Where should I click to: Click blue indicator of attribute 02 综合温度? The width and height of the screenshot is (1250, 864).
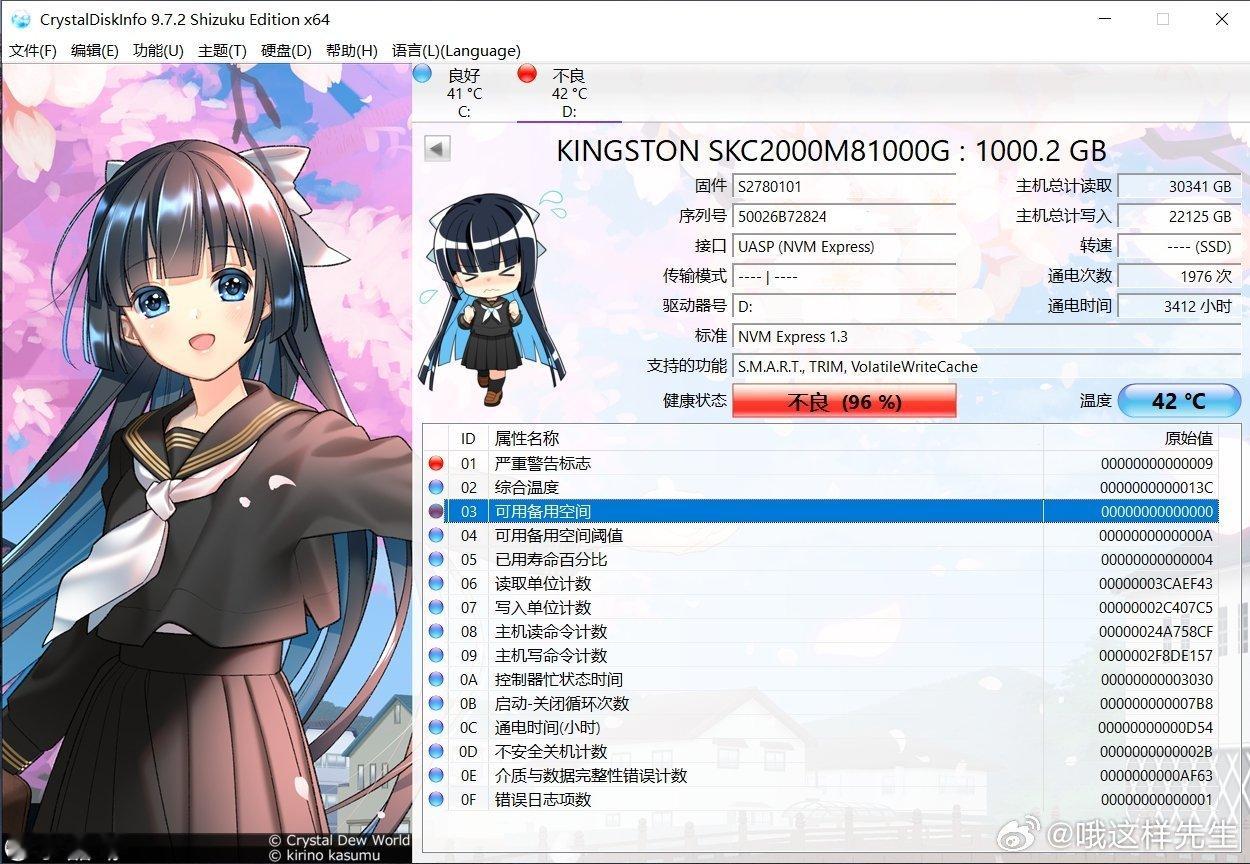coord(436,487)
